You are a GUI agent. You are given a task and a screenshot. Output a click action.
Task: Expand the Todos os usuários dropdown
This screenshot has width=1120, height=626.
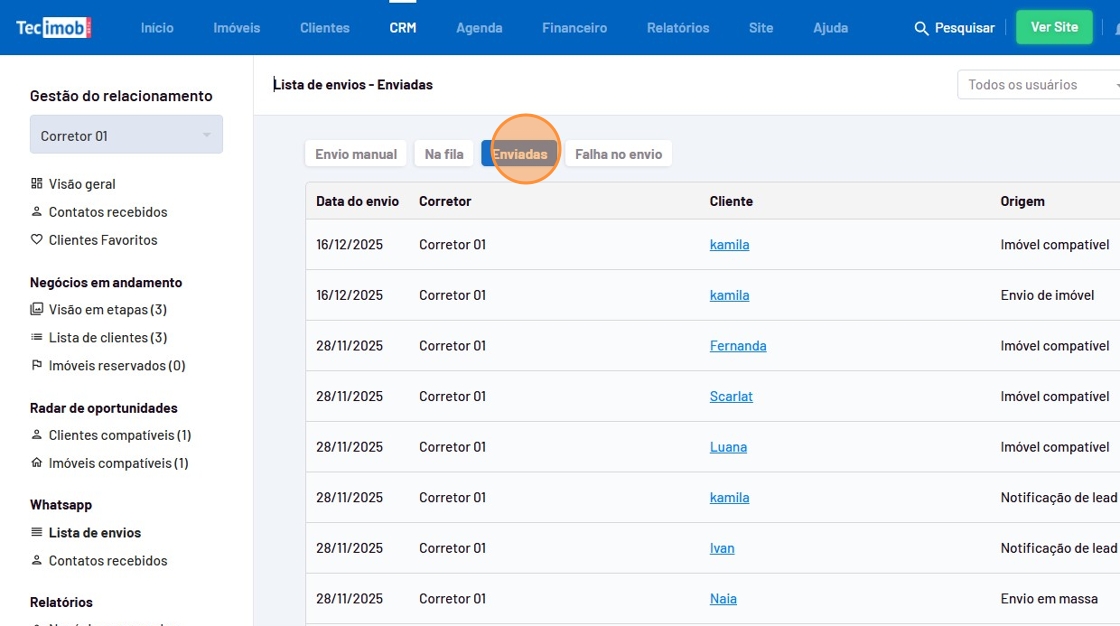[1040, 85]
